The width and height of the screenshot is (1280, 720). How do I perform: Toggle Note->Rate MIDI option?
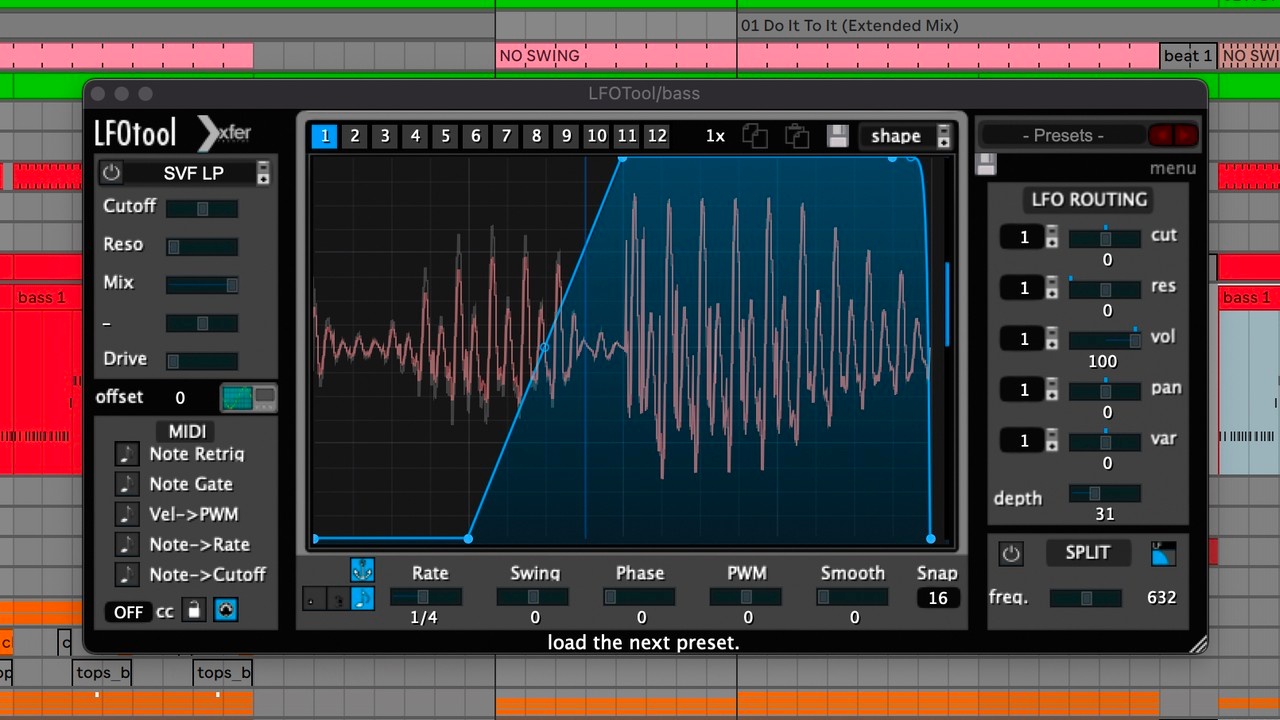click(x=127, y=544)
